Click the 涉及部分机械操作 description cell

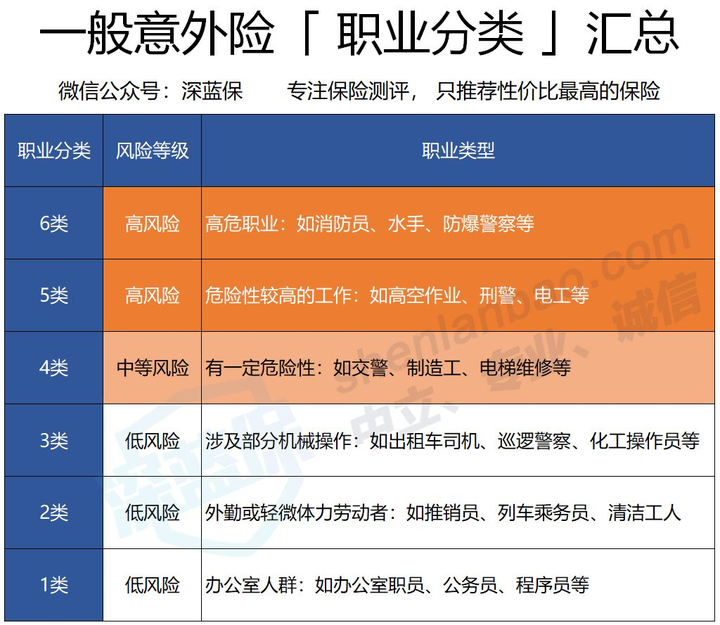pos(451,441)
